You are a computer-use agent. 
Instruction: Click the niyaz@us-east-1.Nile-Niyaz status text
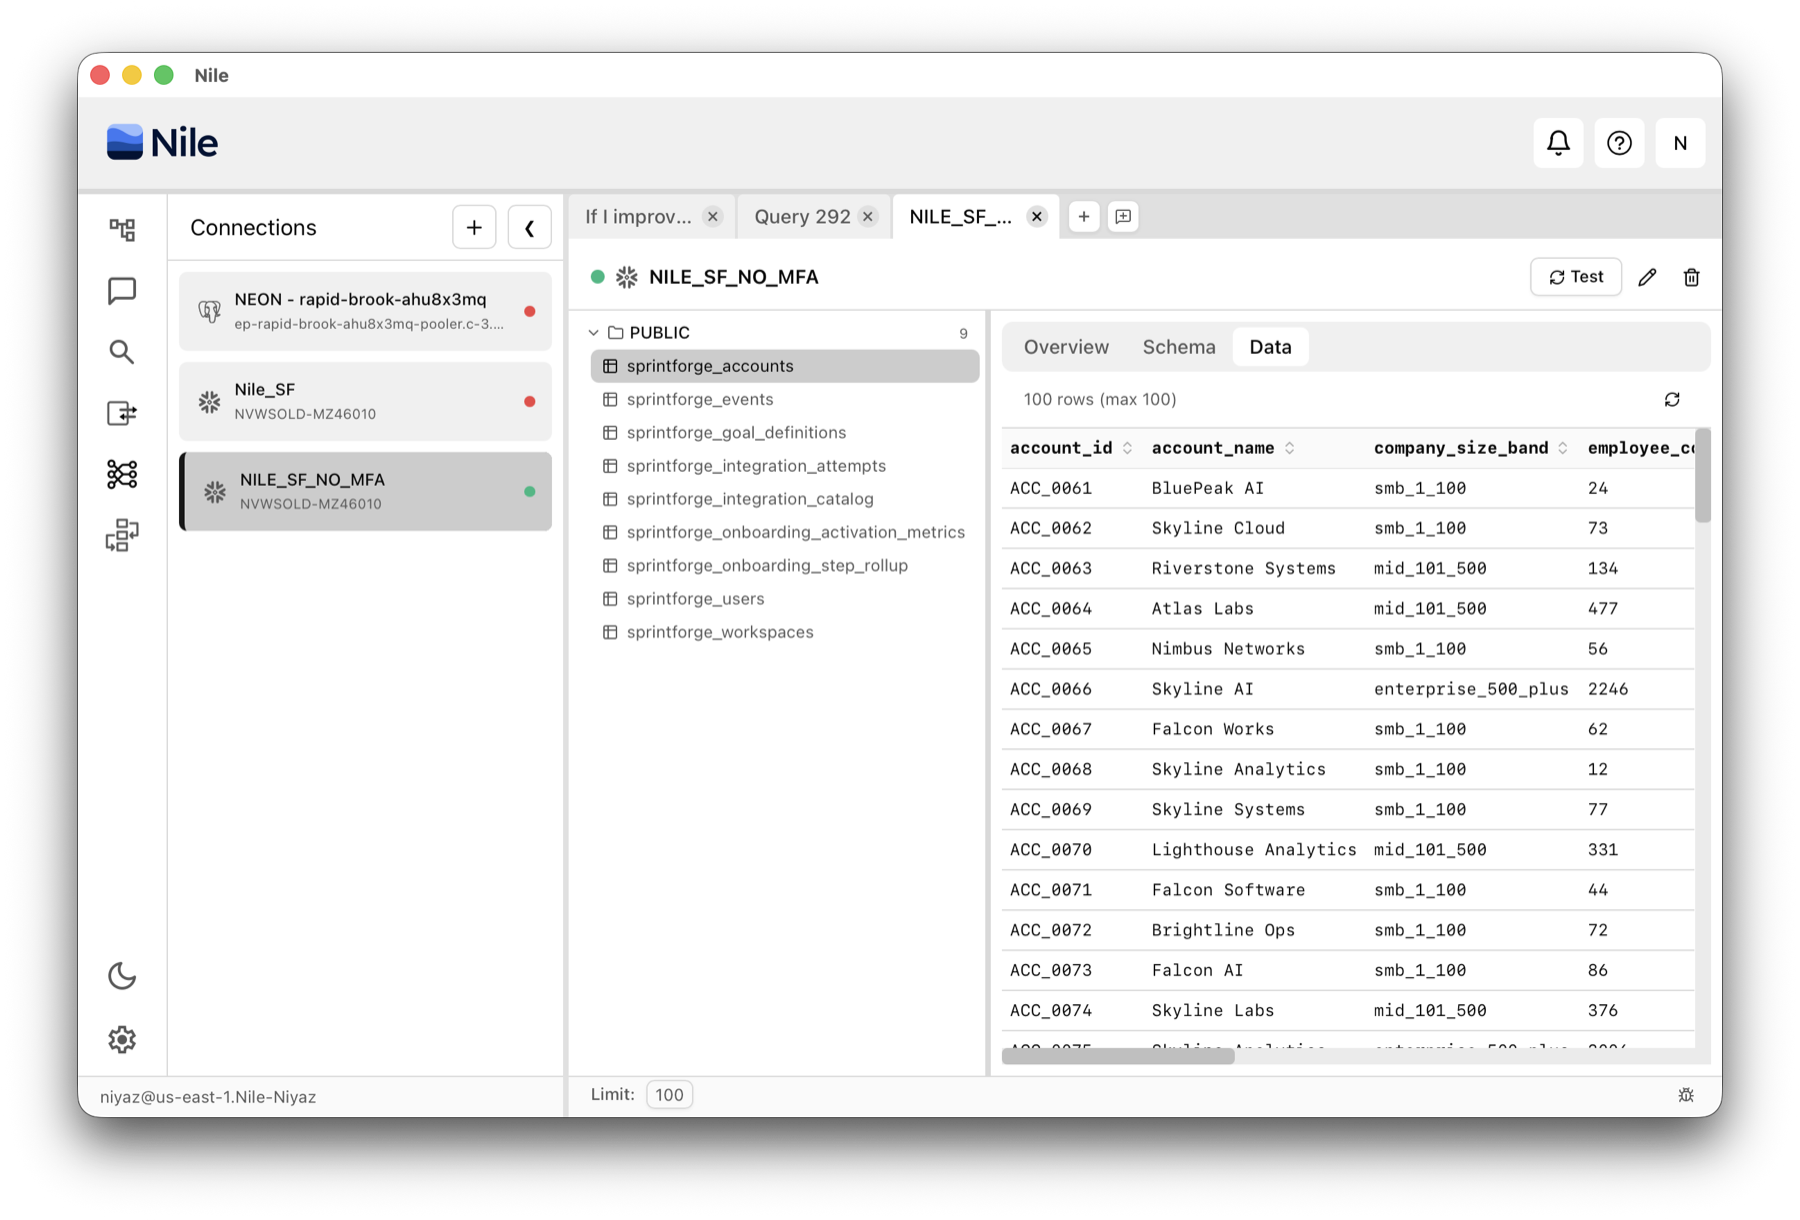pyautogui.click(x=208, y=1097)
